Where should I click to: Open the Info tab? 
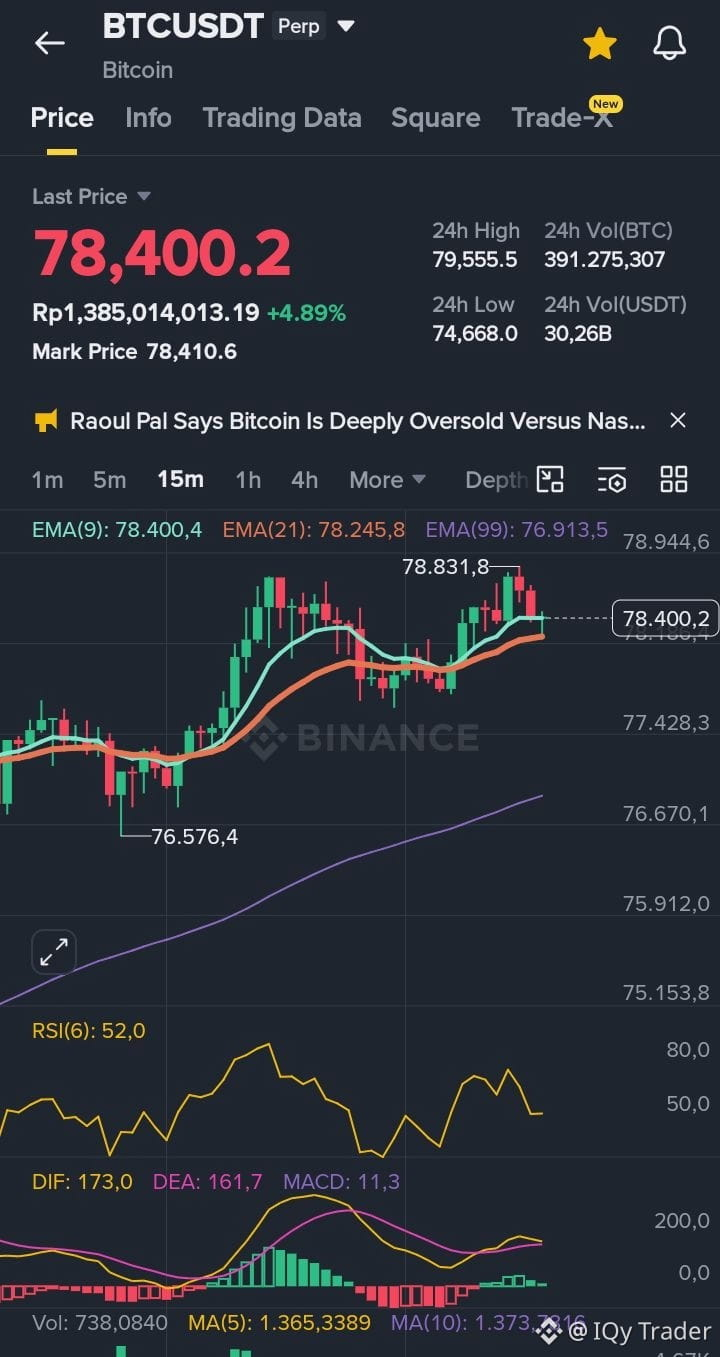(148, 118)
